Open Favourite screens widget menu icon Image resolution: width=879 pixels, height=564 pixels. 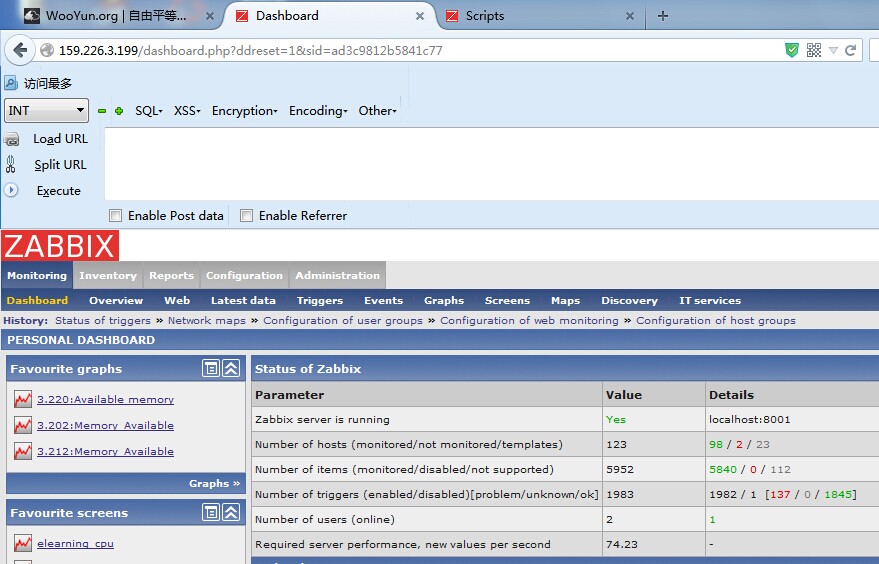point(211,512)
